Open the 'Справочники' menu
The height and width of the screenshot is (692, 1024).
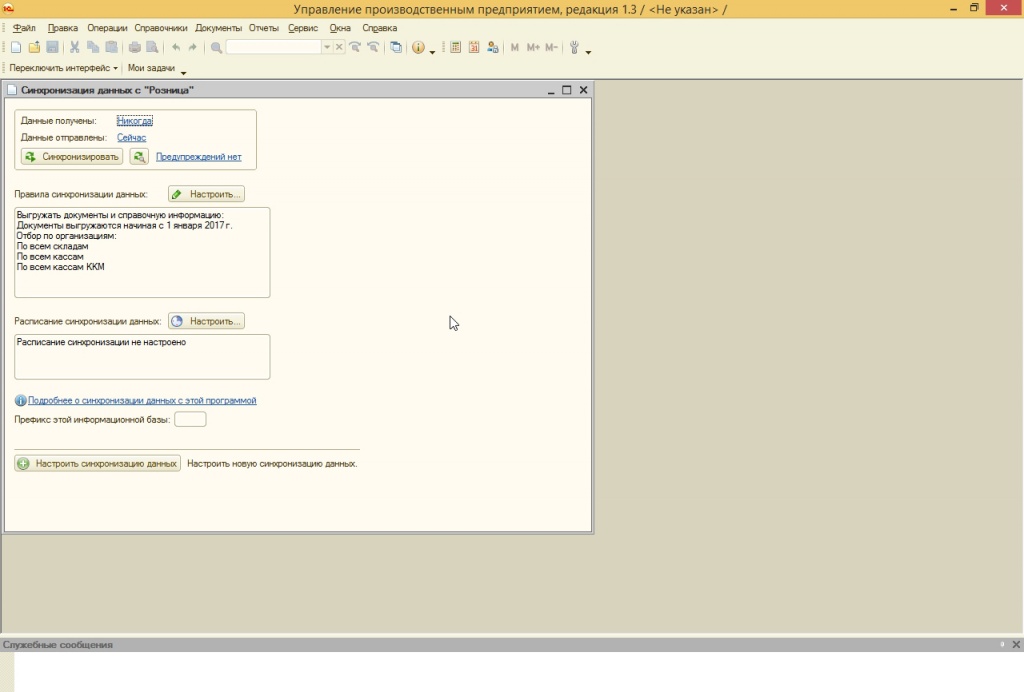tap(161, 28)
